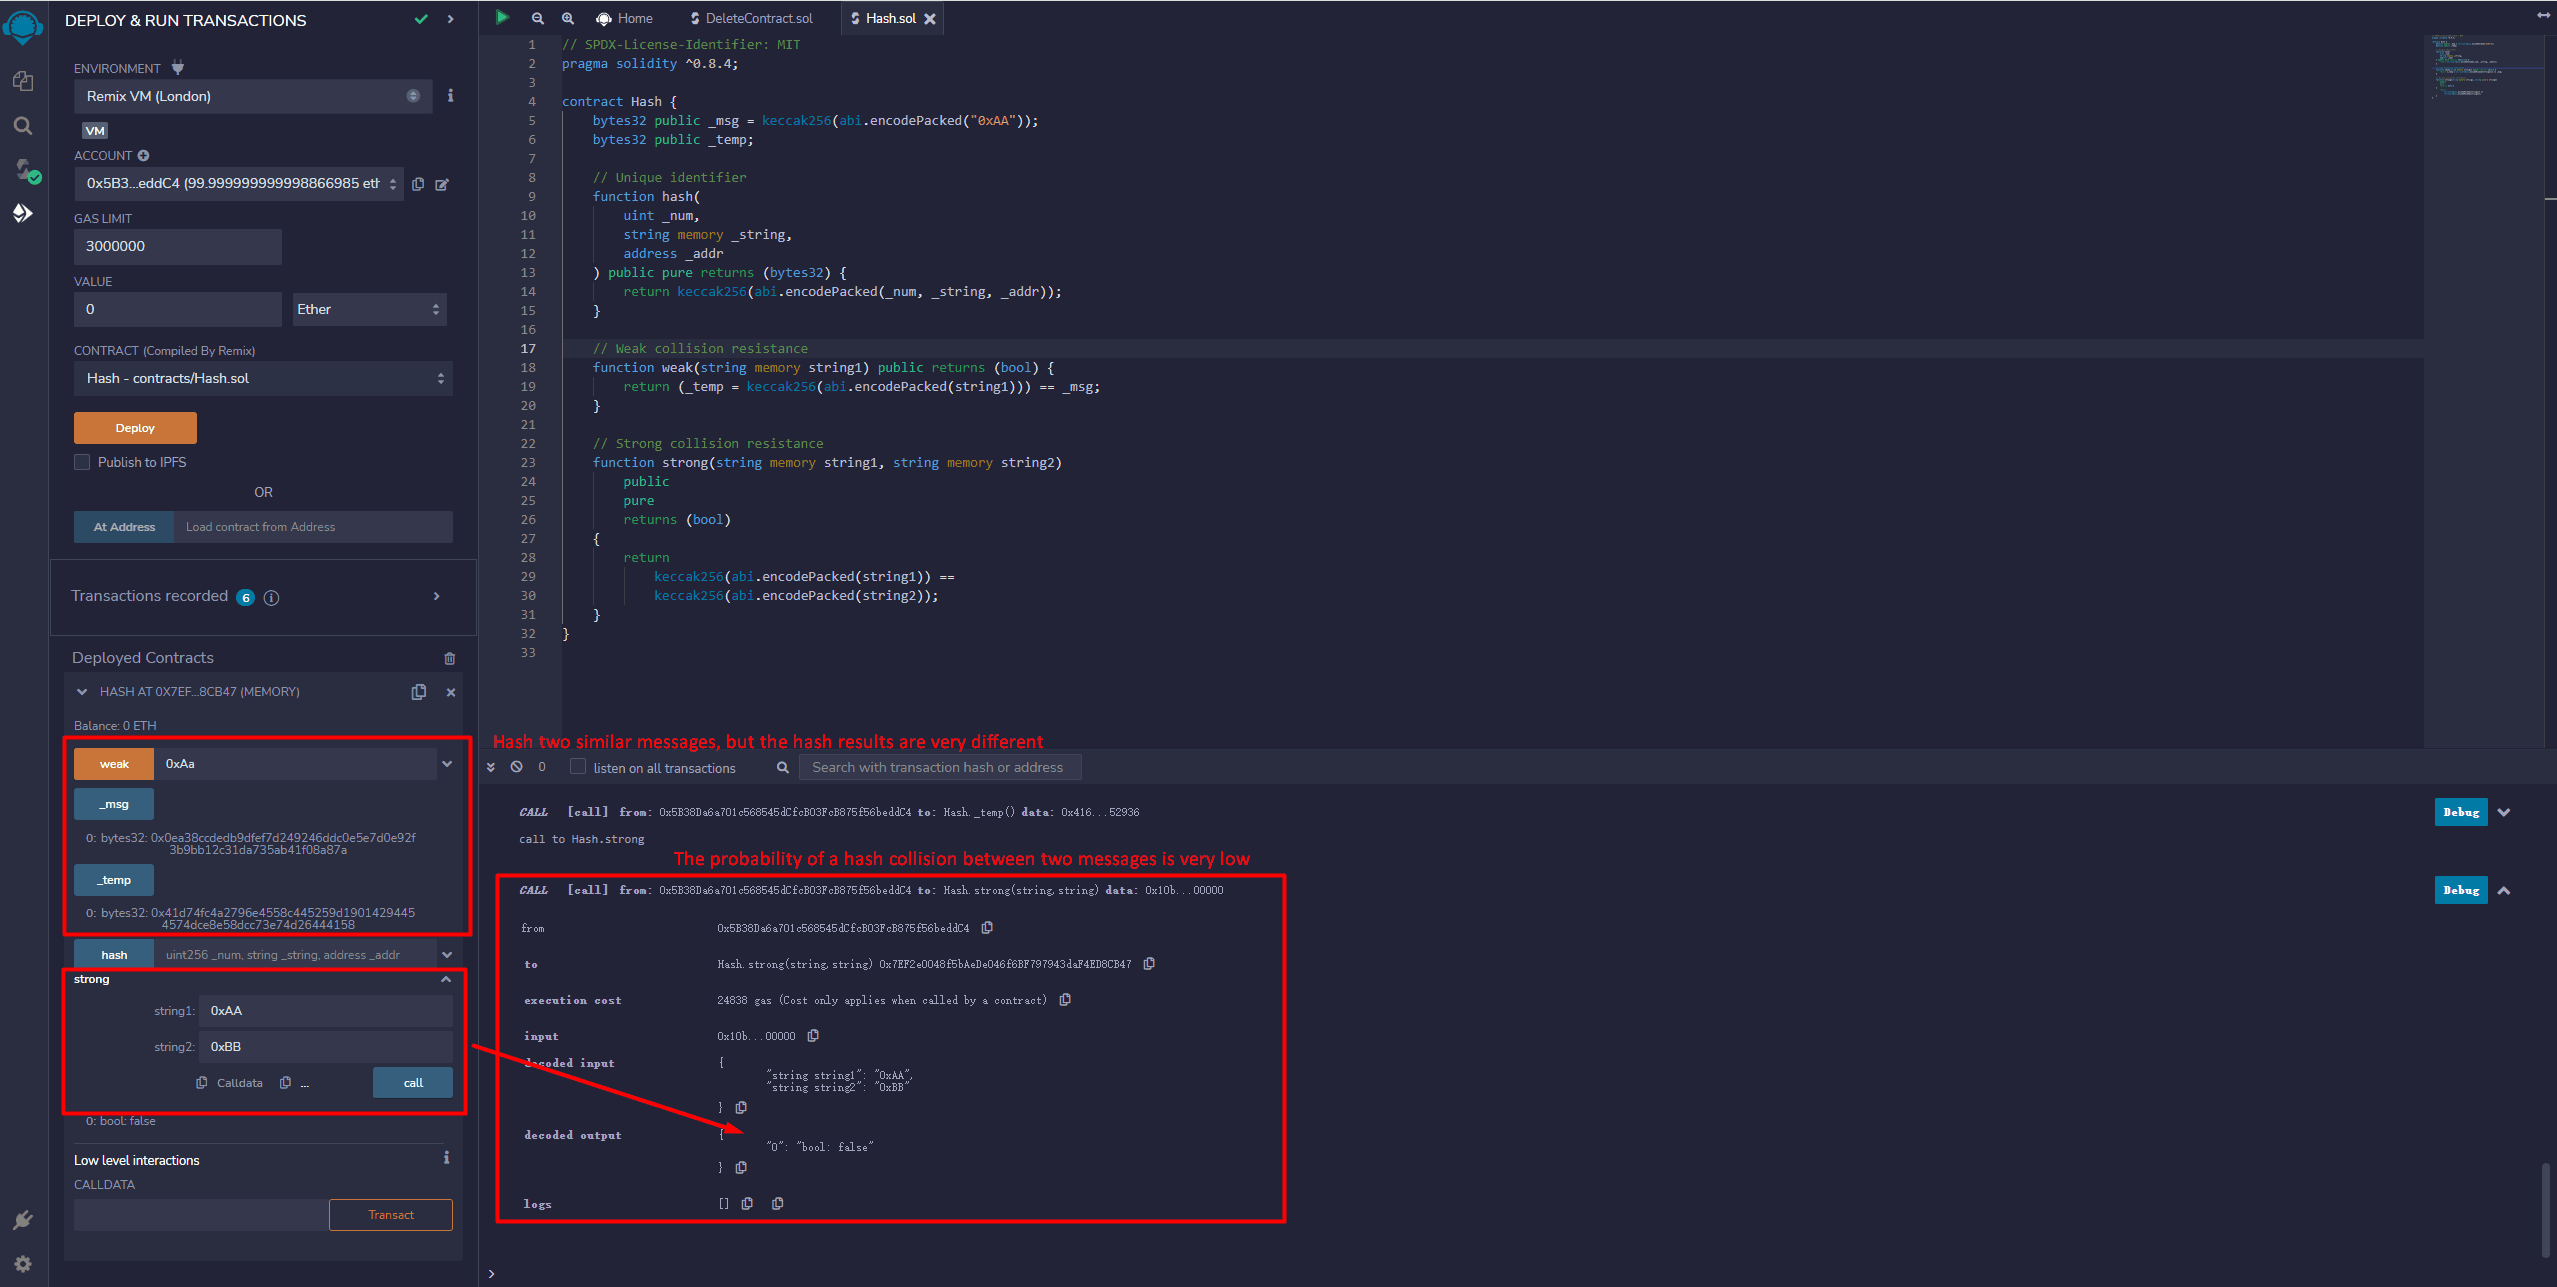Open the Search in files sidebar icon
Screen dimensions: 2557x1287
22,126
